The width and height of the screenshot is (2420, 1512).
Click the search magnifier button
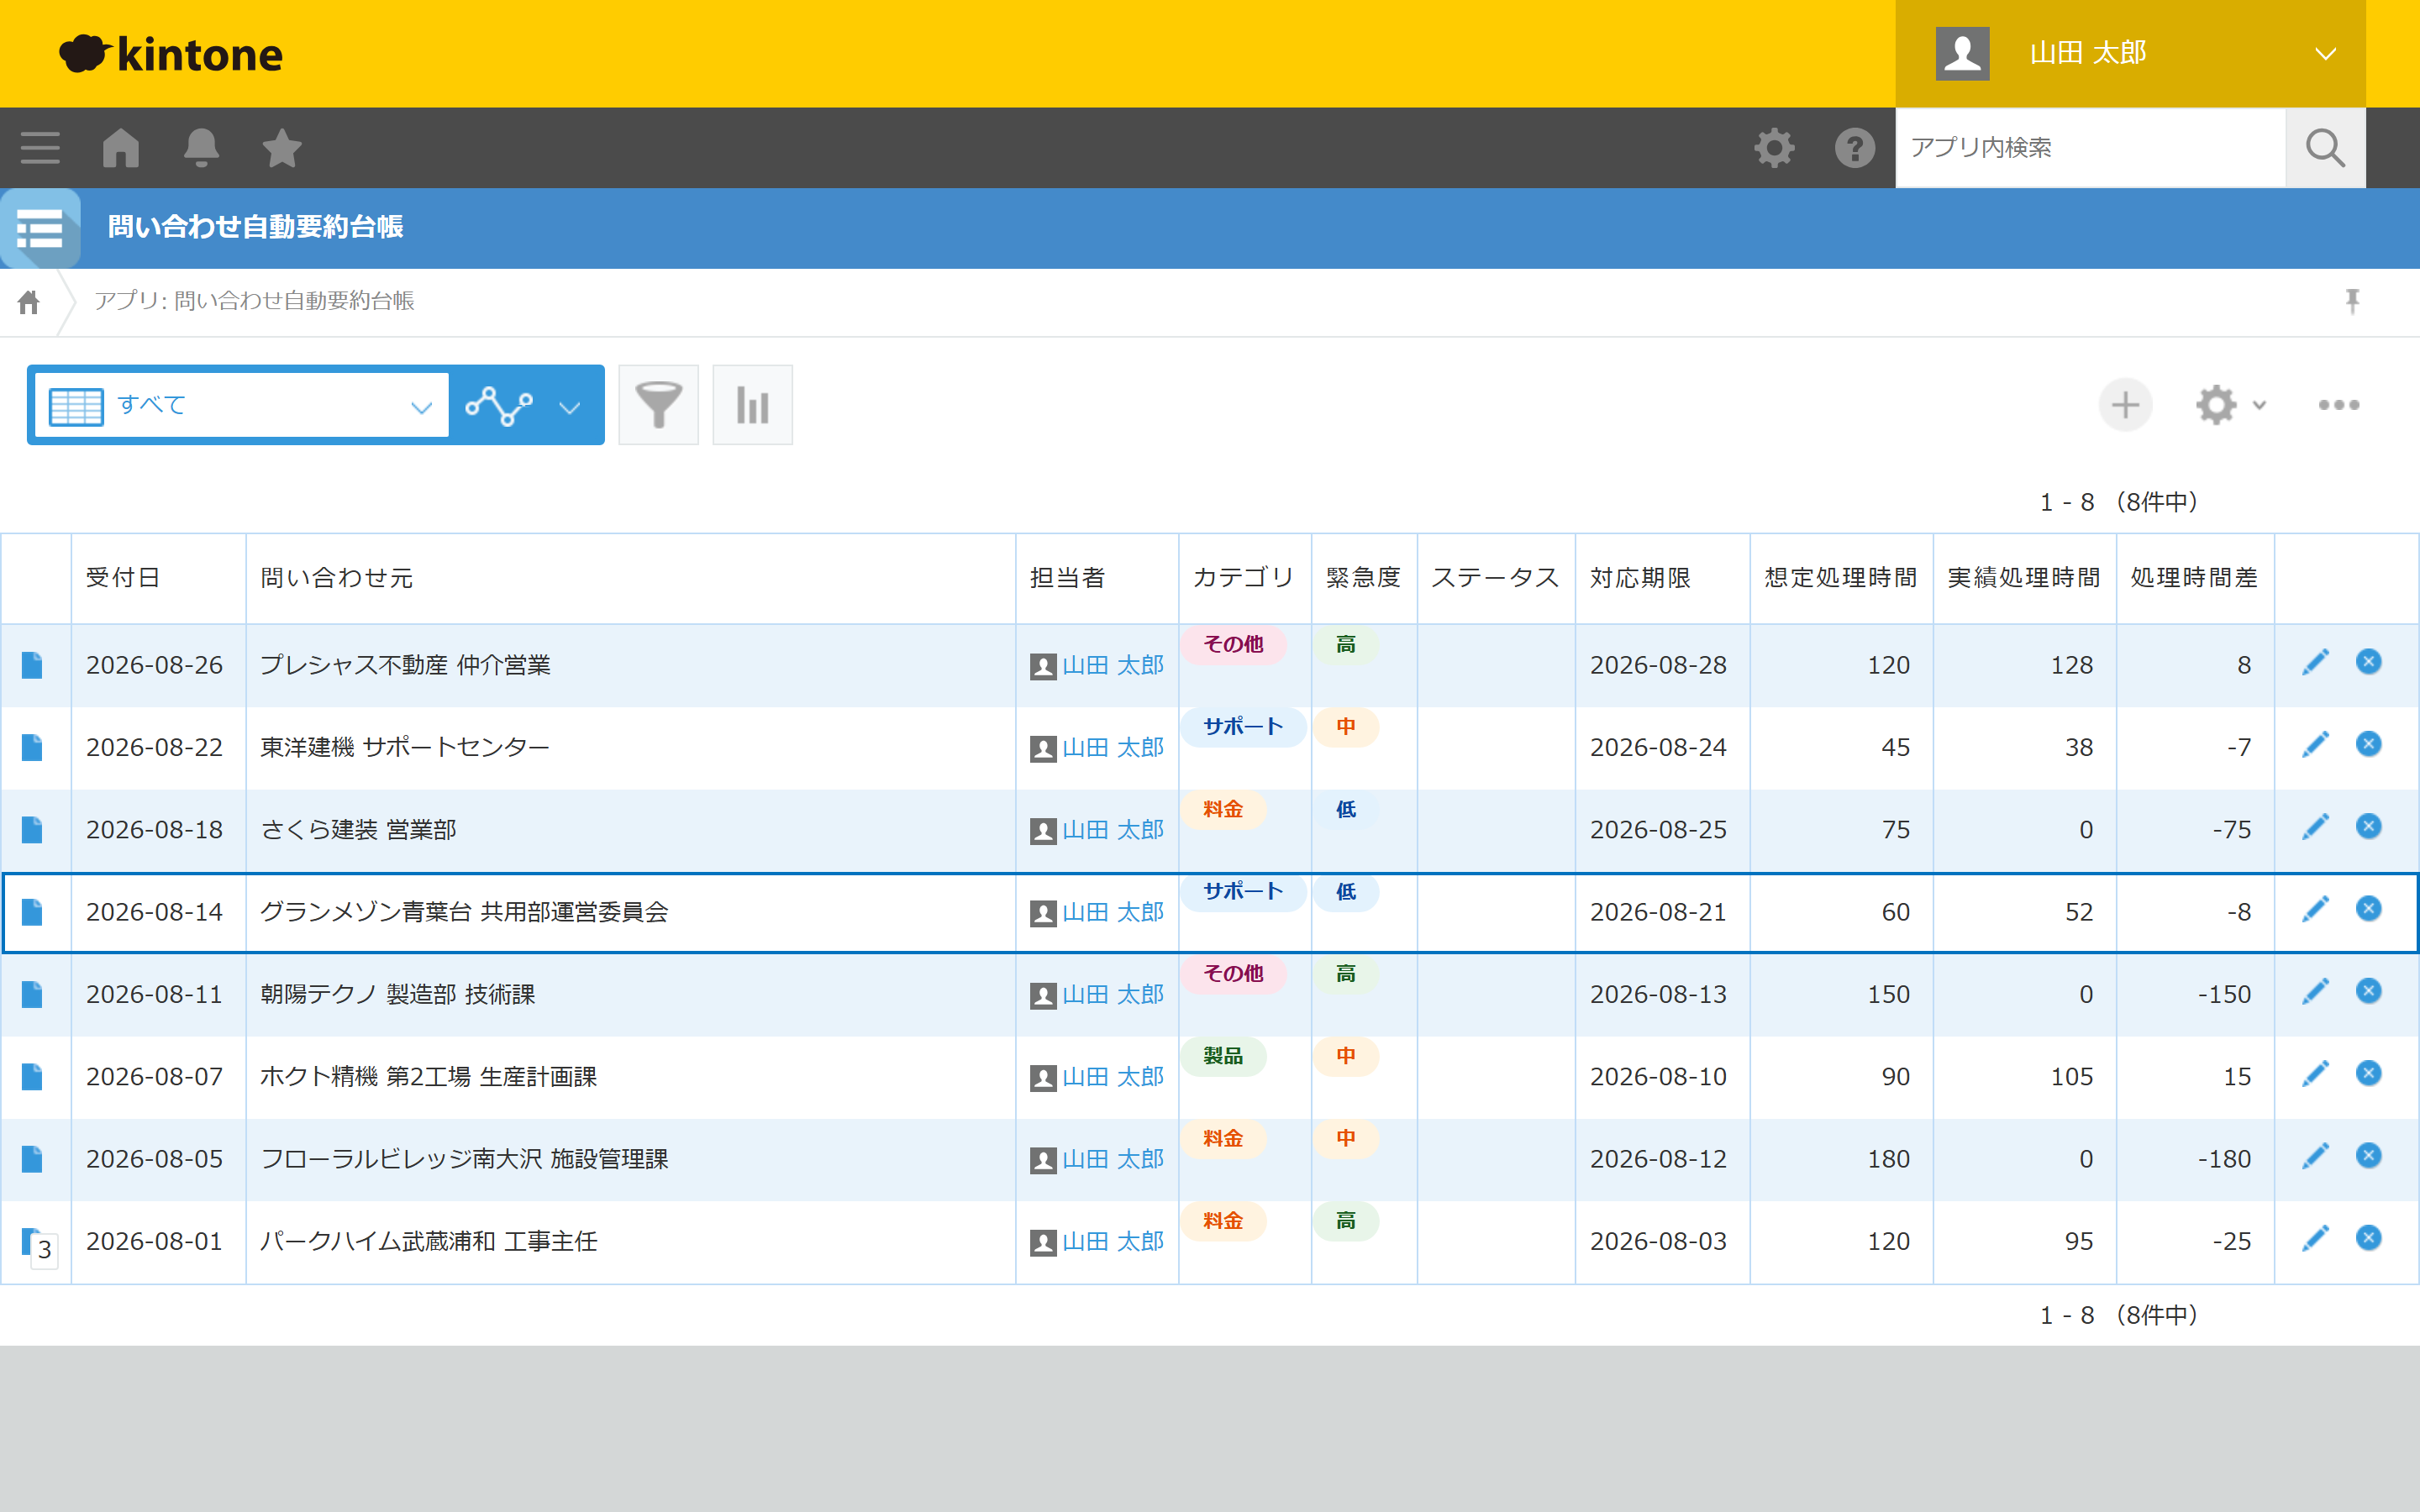pos(2325,148)
